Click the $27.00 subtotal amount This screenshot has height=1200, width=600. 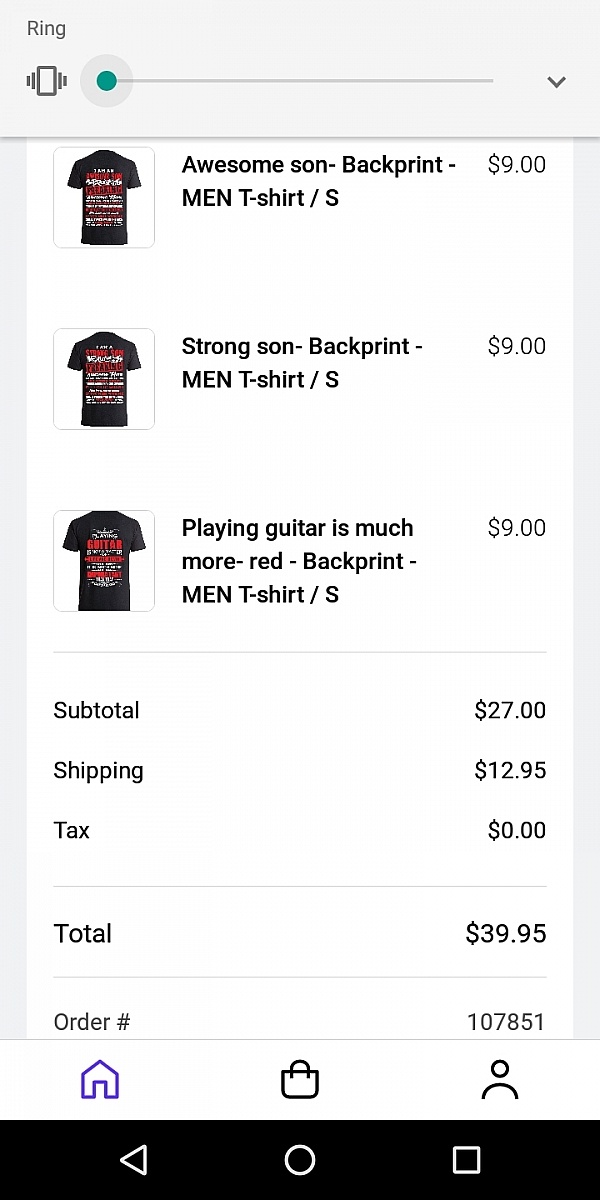coord(510,711)
